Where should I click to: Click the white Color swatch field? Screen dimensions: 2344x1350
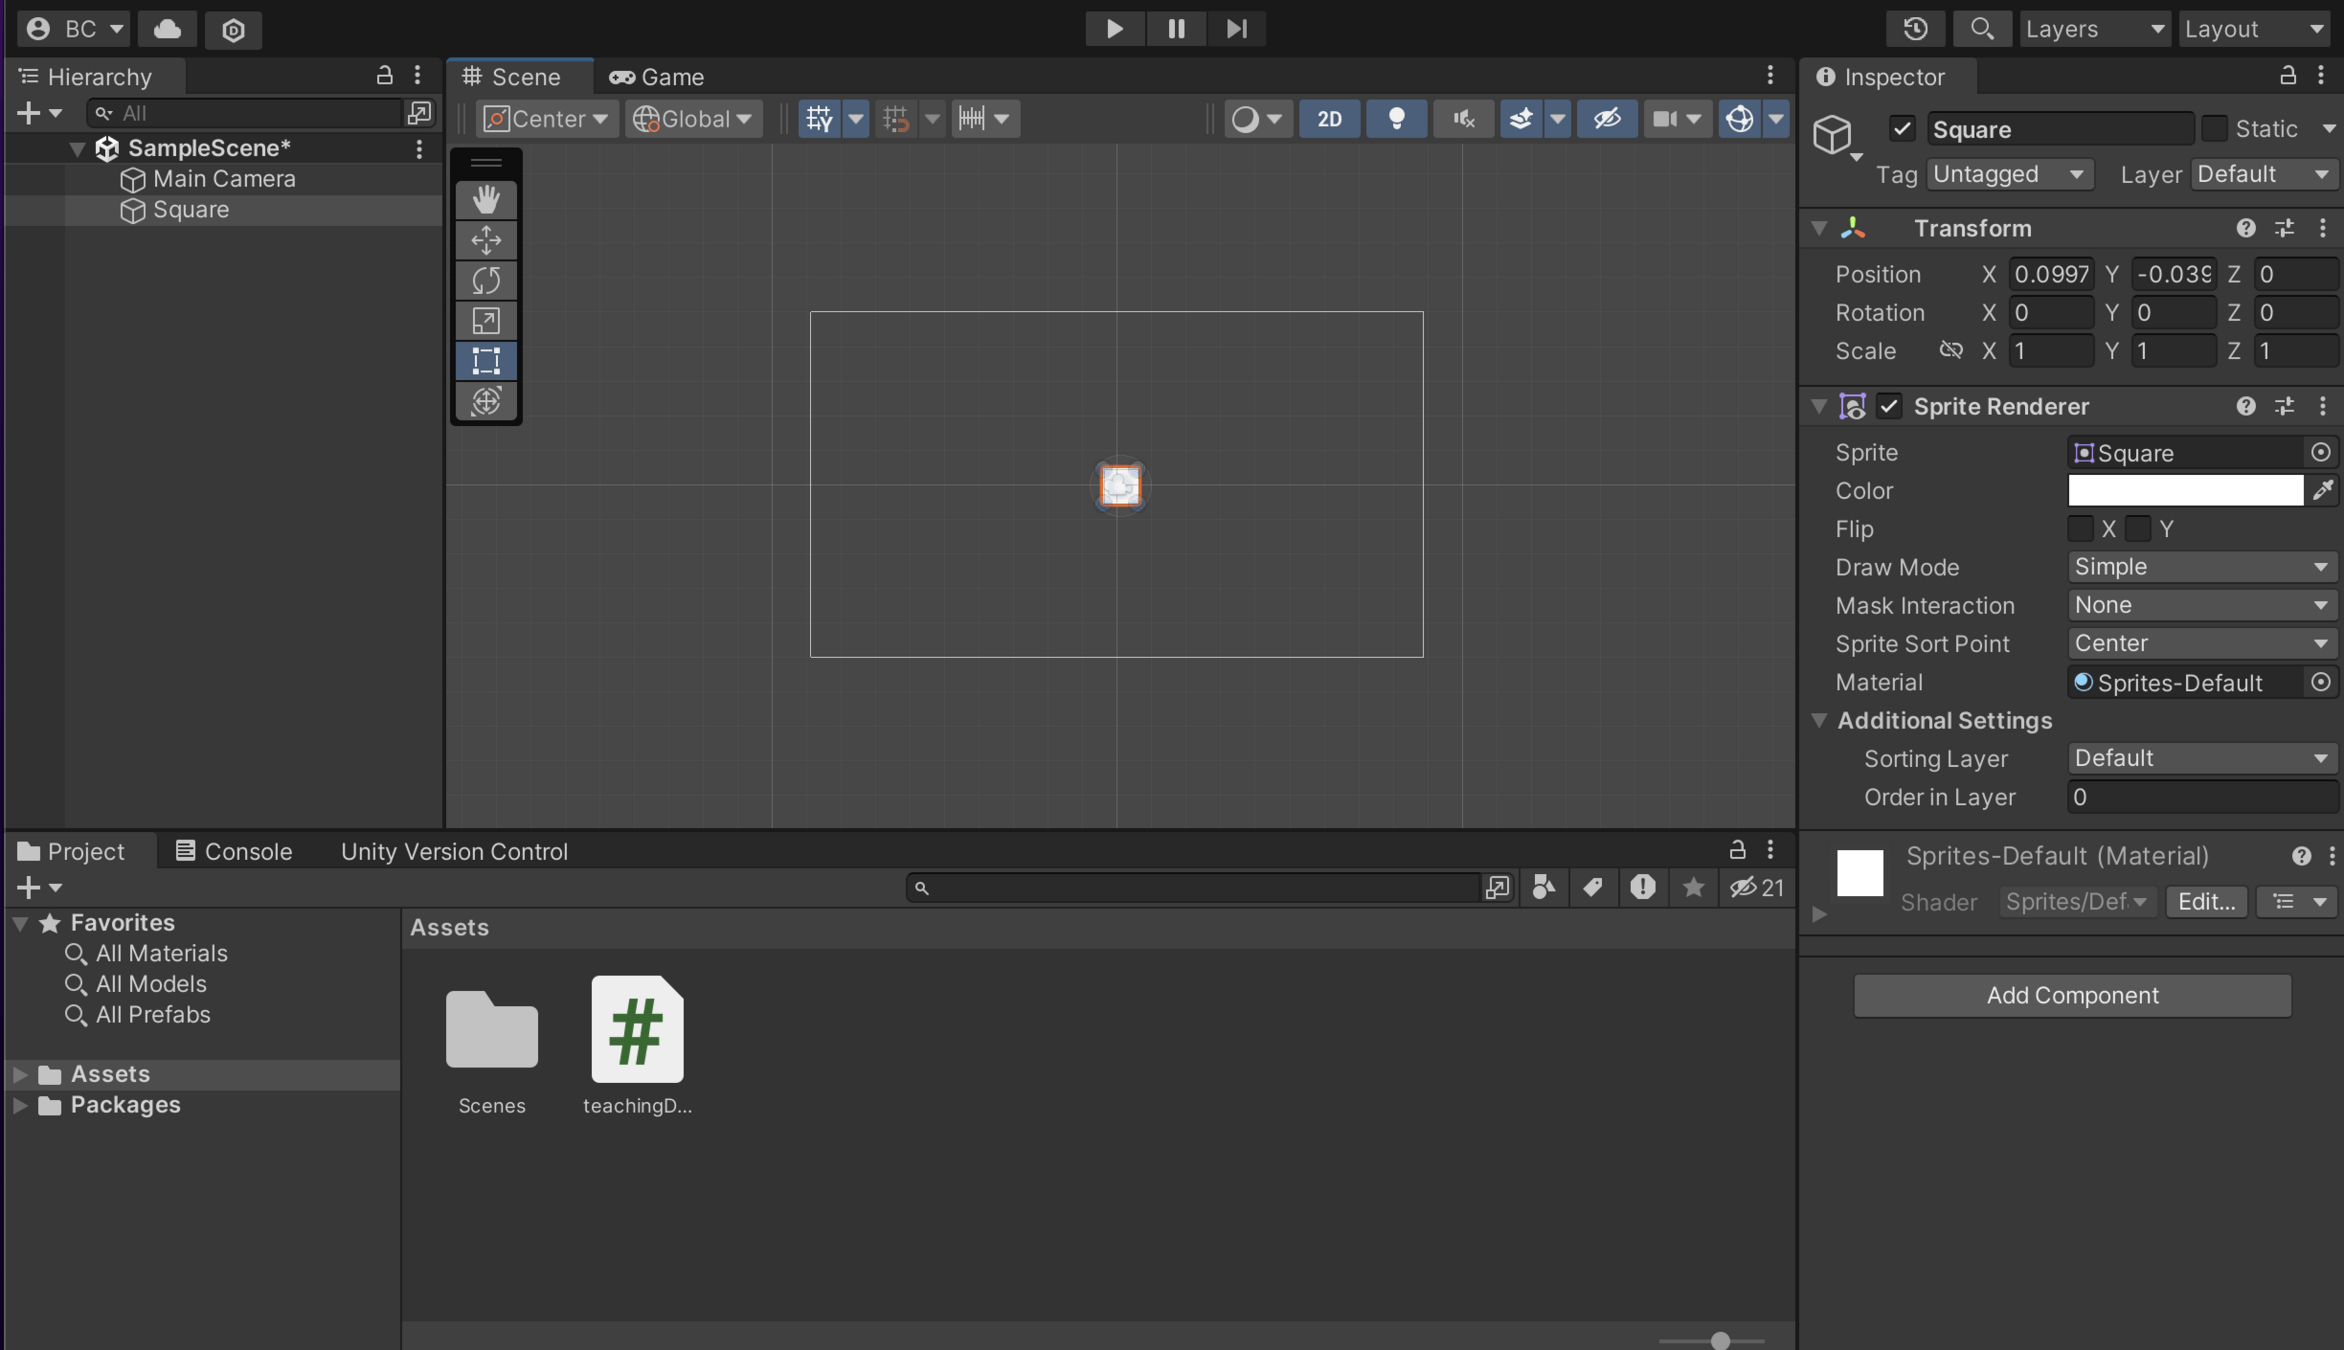(x=2185, y=490)
